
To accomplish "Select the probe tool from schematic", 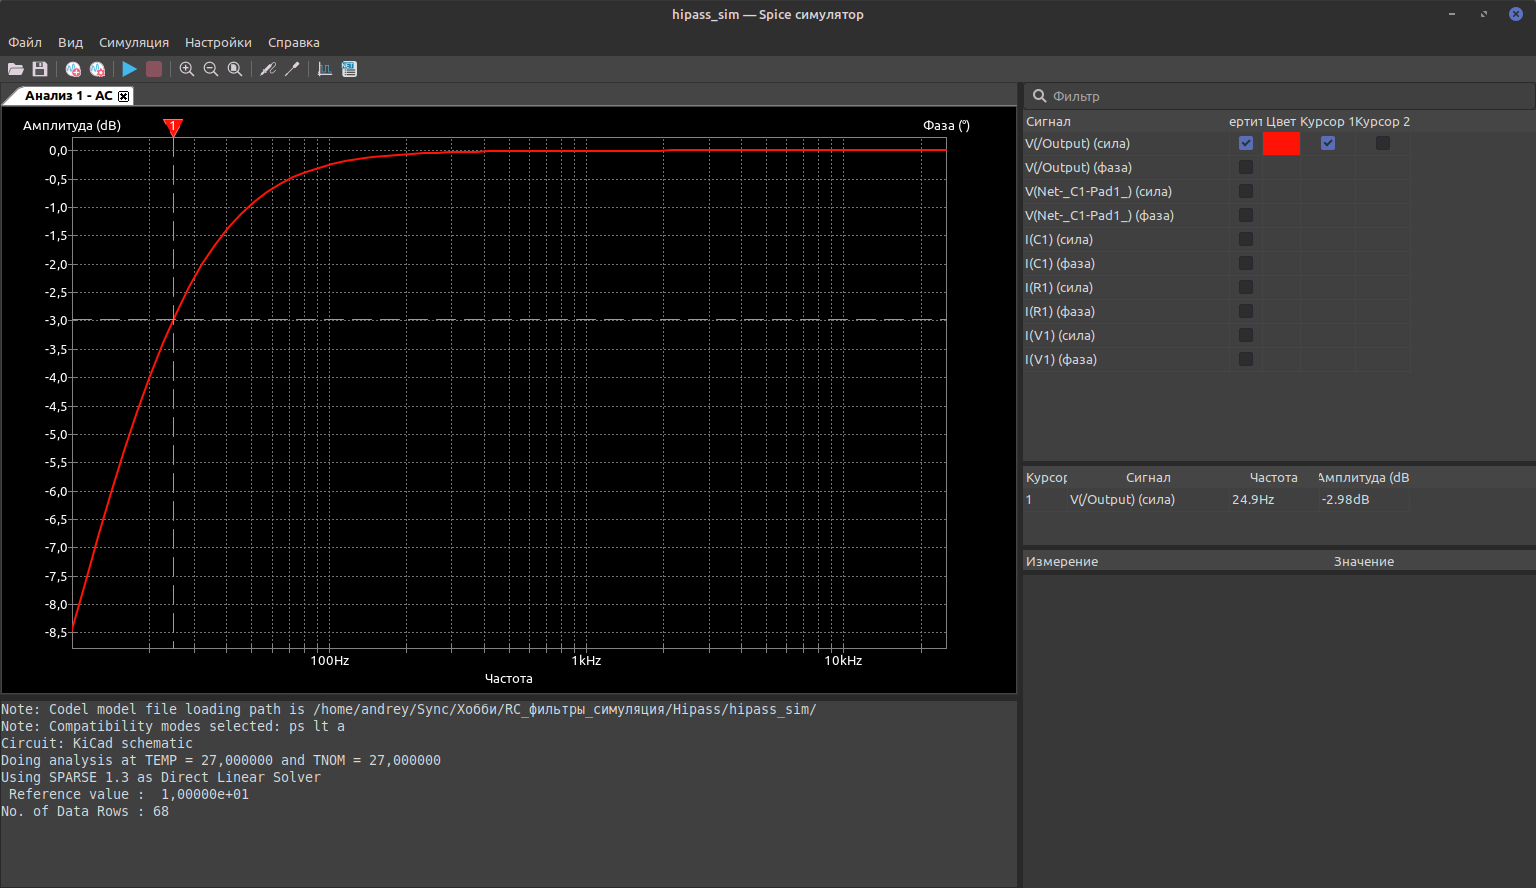I will click(292, 69).
